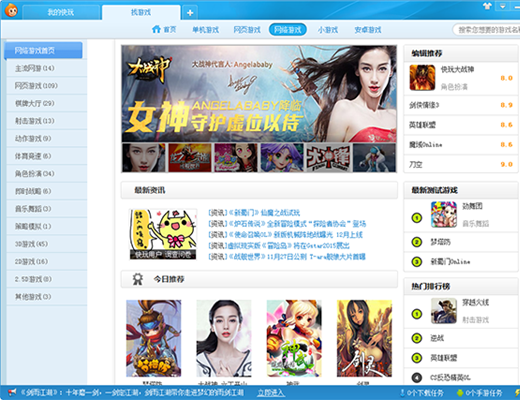
Task: Select 2.5D游戏 (8) category
Action: 47,279
